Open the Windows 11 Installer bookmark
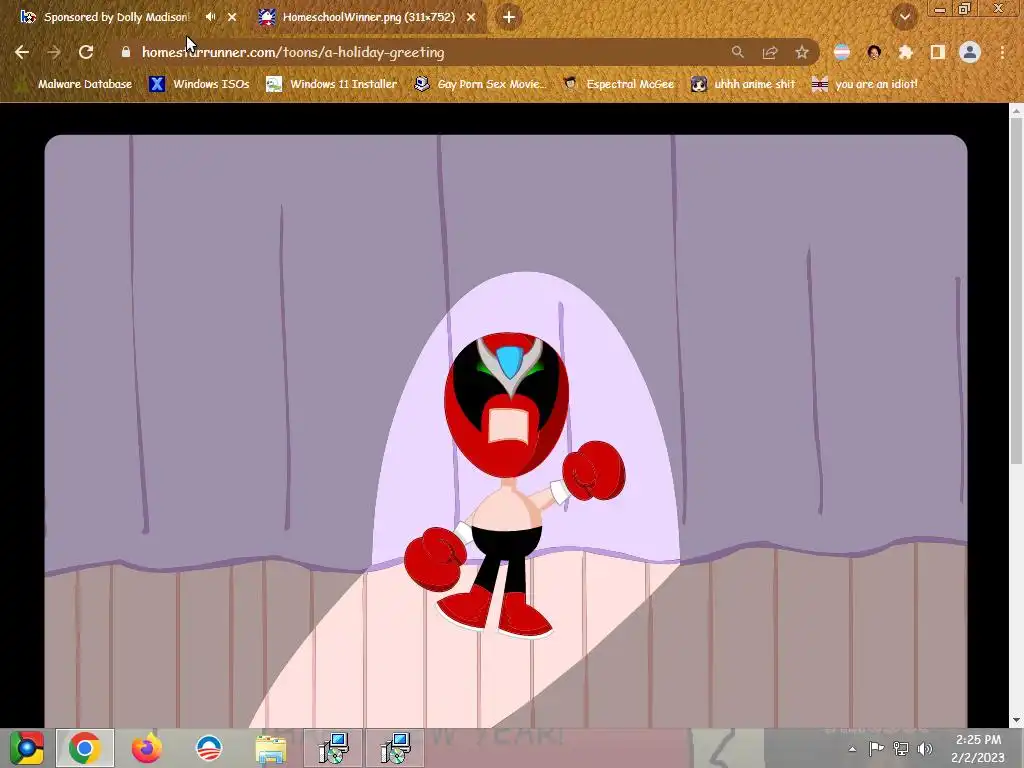Viewport: 1024px width, 768px height. (x=332, y=84)
